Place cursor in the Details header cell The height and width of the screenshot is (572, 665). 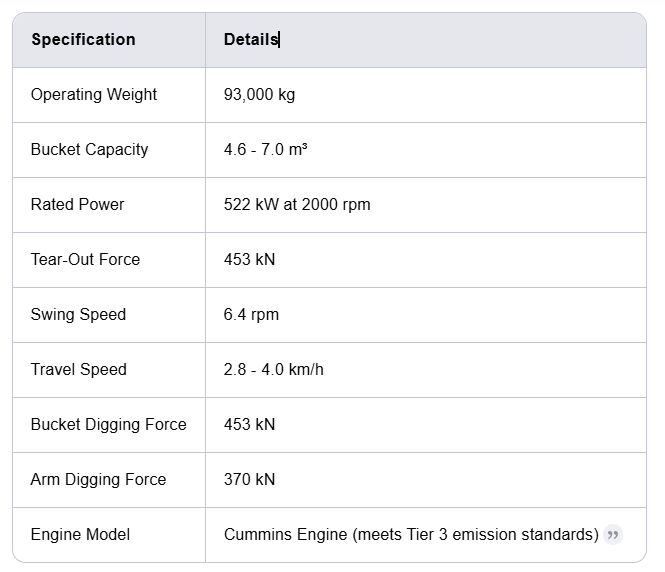pyautogui.click(x=426, y=40)
